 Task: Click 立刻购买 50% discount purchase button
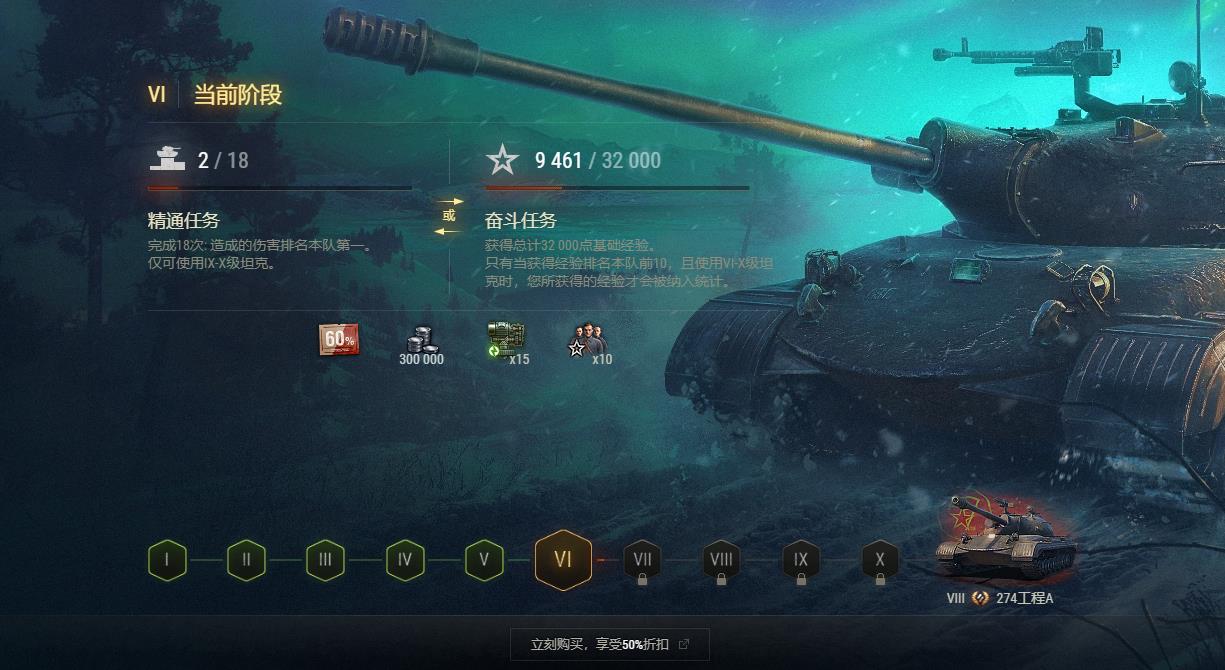[610, 645]
